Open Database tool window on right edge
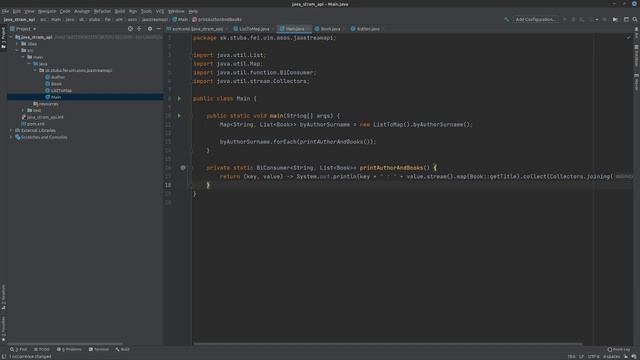This screenshot has width=640, height=360. pos(636,56)
